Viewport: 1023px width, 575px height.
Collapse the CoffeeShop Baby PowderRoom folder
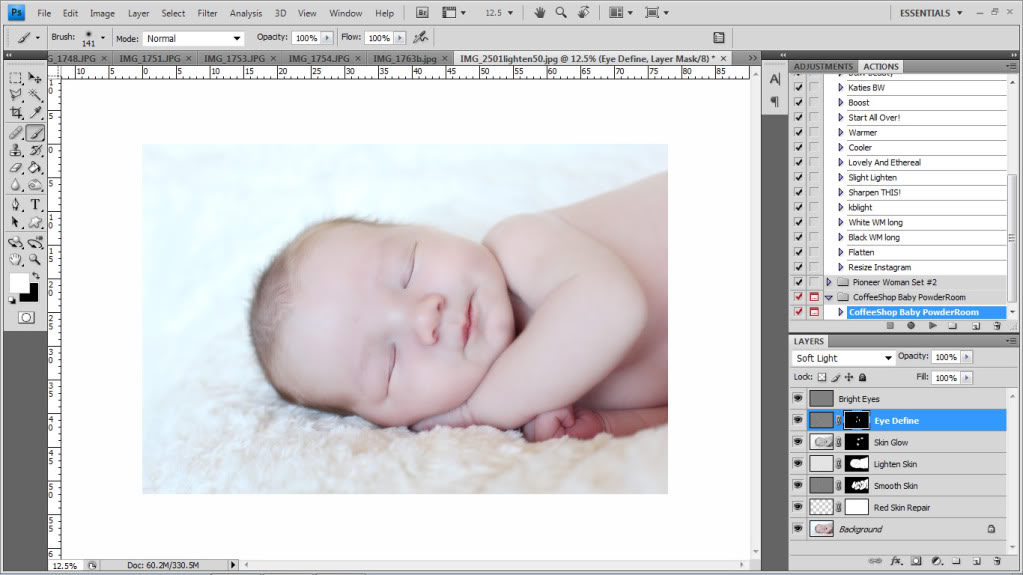tap(829, 298)
